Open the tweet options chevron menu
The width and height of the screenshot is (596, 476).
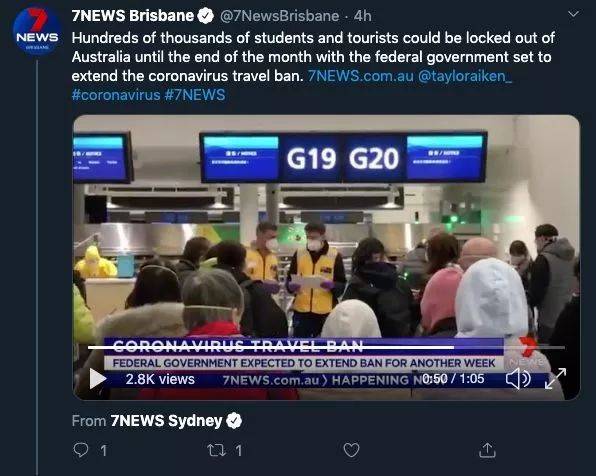pyautogui.click(x=573, y=14)
